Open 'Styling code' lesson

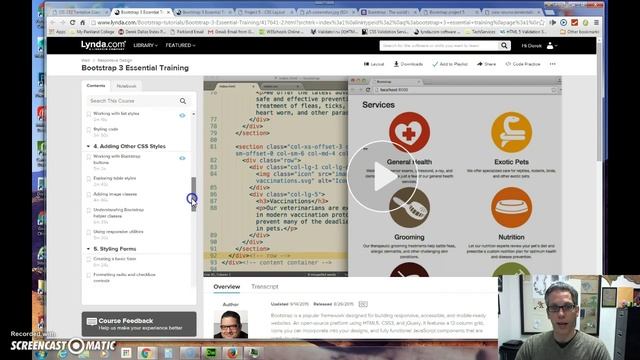pos(106,129)
